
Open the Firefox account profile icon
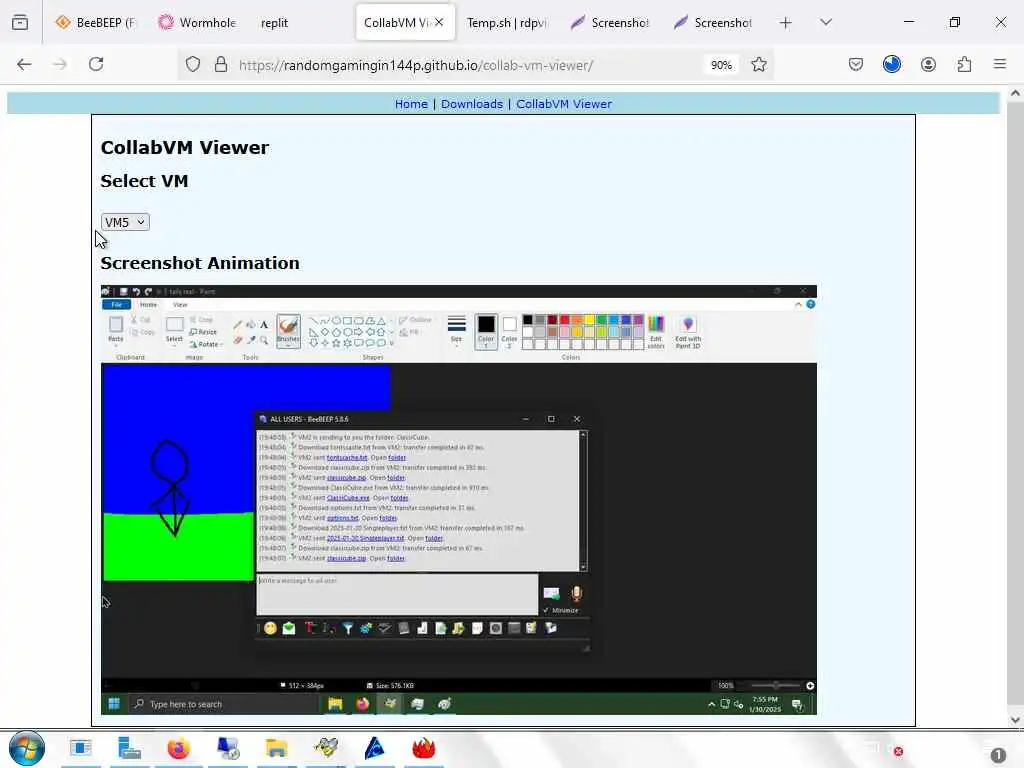928,64
